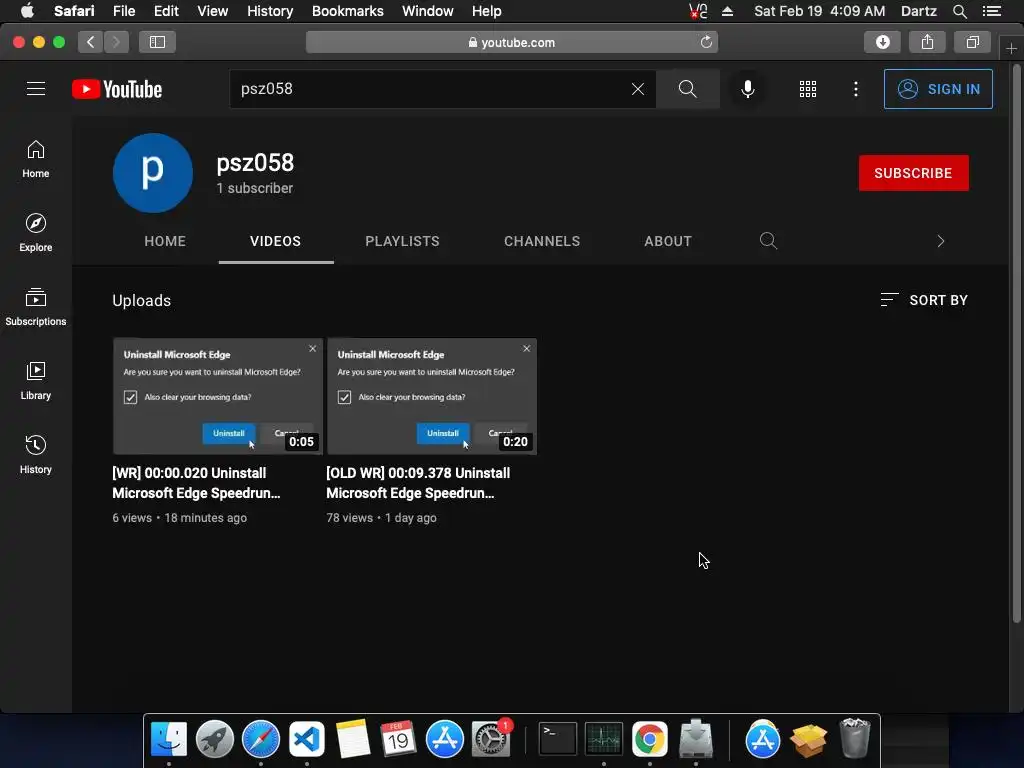Image resolution: width=1024 pixels, height=768 pixels.
Task: Open the ABOUT tab
Action: tap(668, 241)
